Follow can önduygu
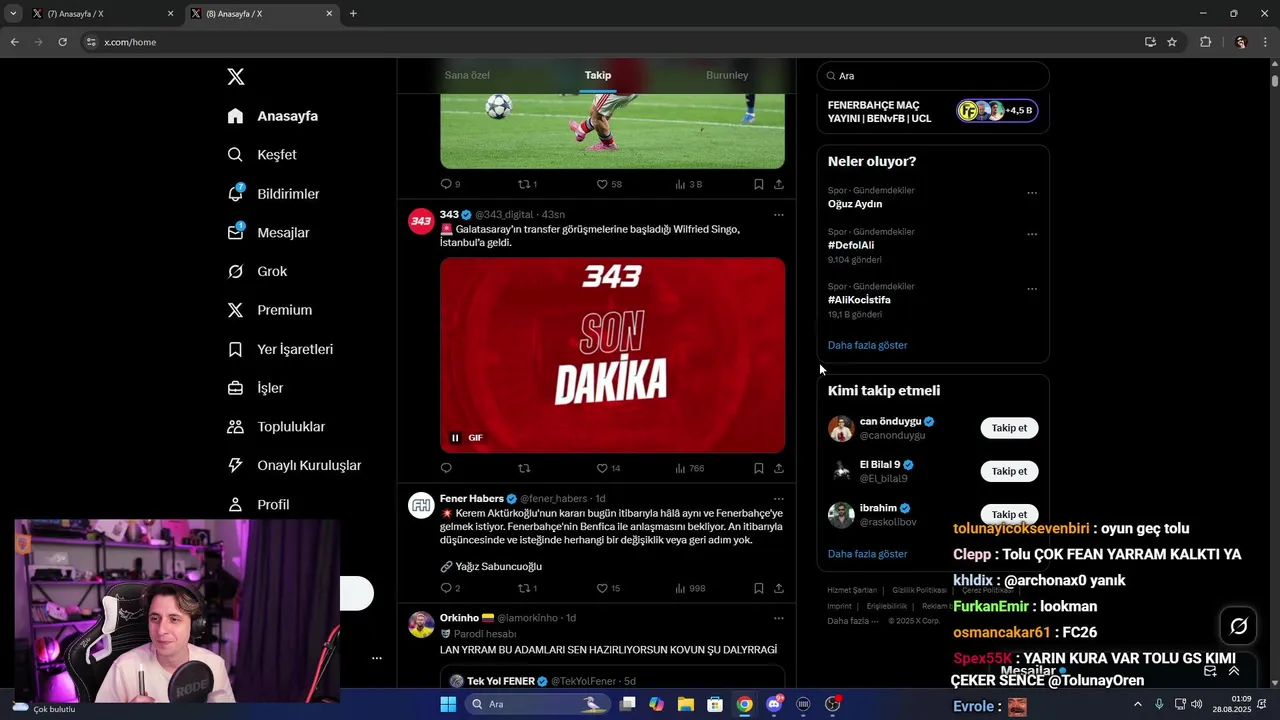Image resolution: width=1280 pixels, height=720 pixels. (x=1009, y=428)
